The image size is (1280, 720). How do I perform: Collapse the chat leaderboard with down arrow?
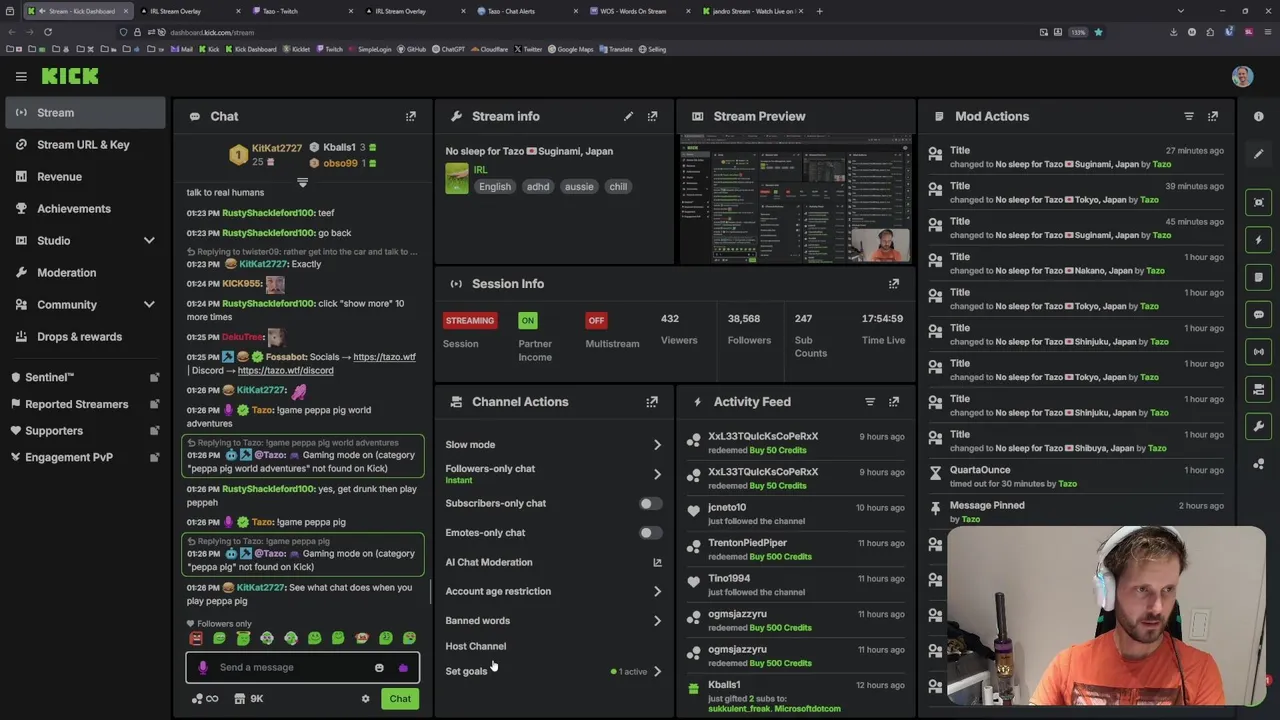click(x=302, y=183)
